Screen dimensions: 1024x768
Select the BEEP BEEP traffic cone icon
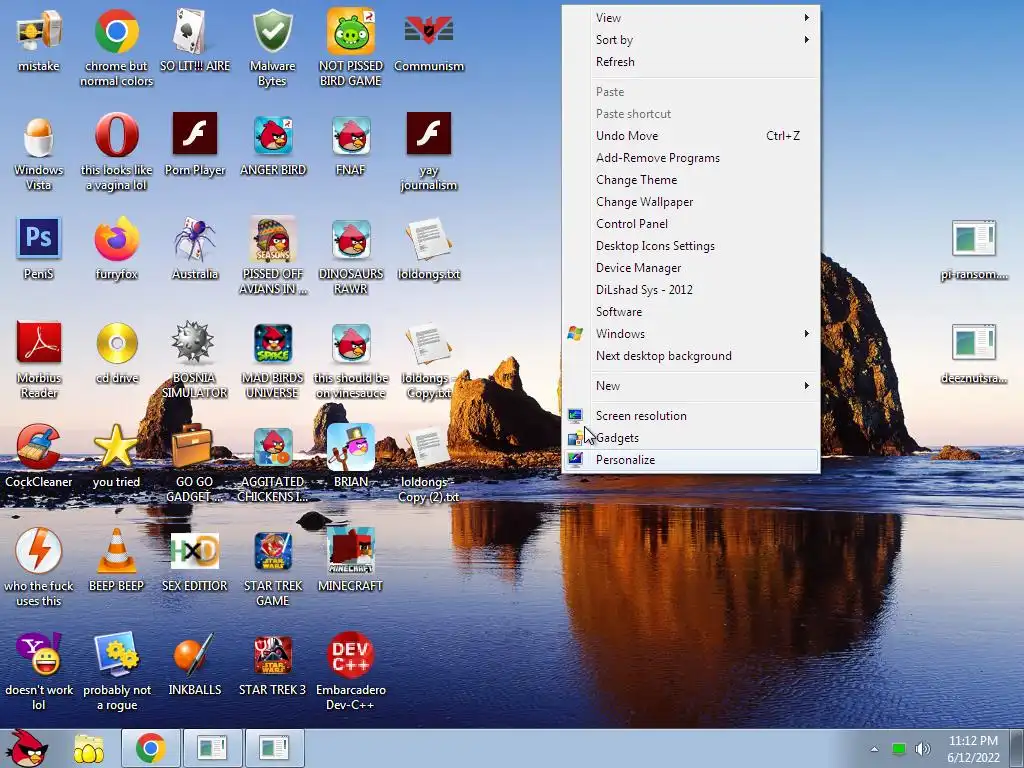point(116,560)
